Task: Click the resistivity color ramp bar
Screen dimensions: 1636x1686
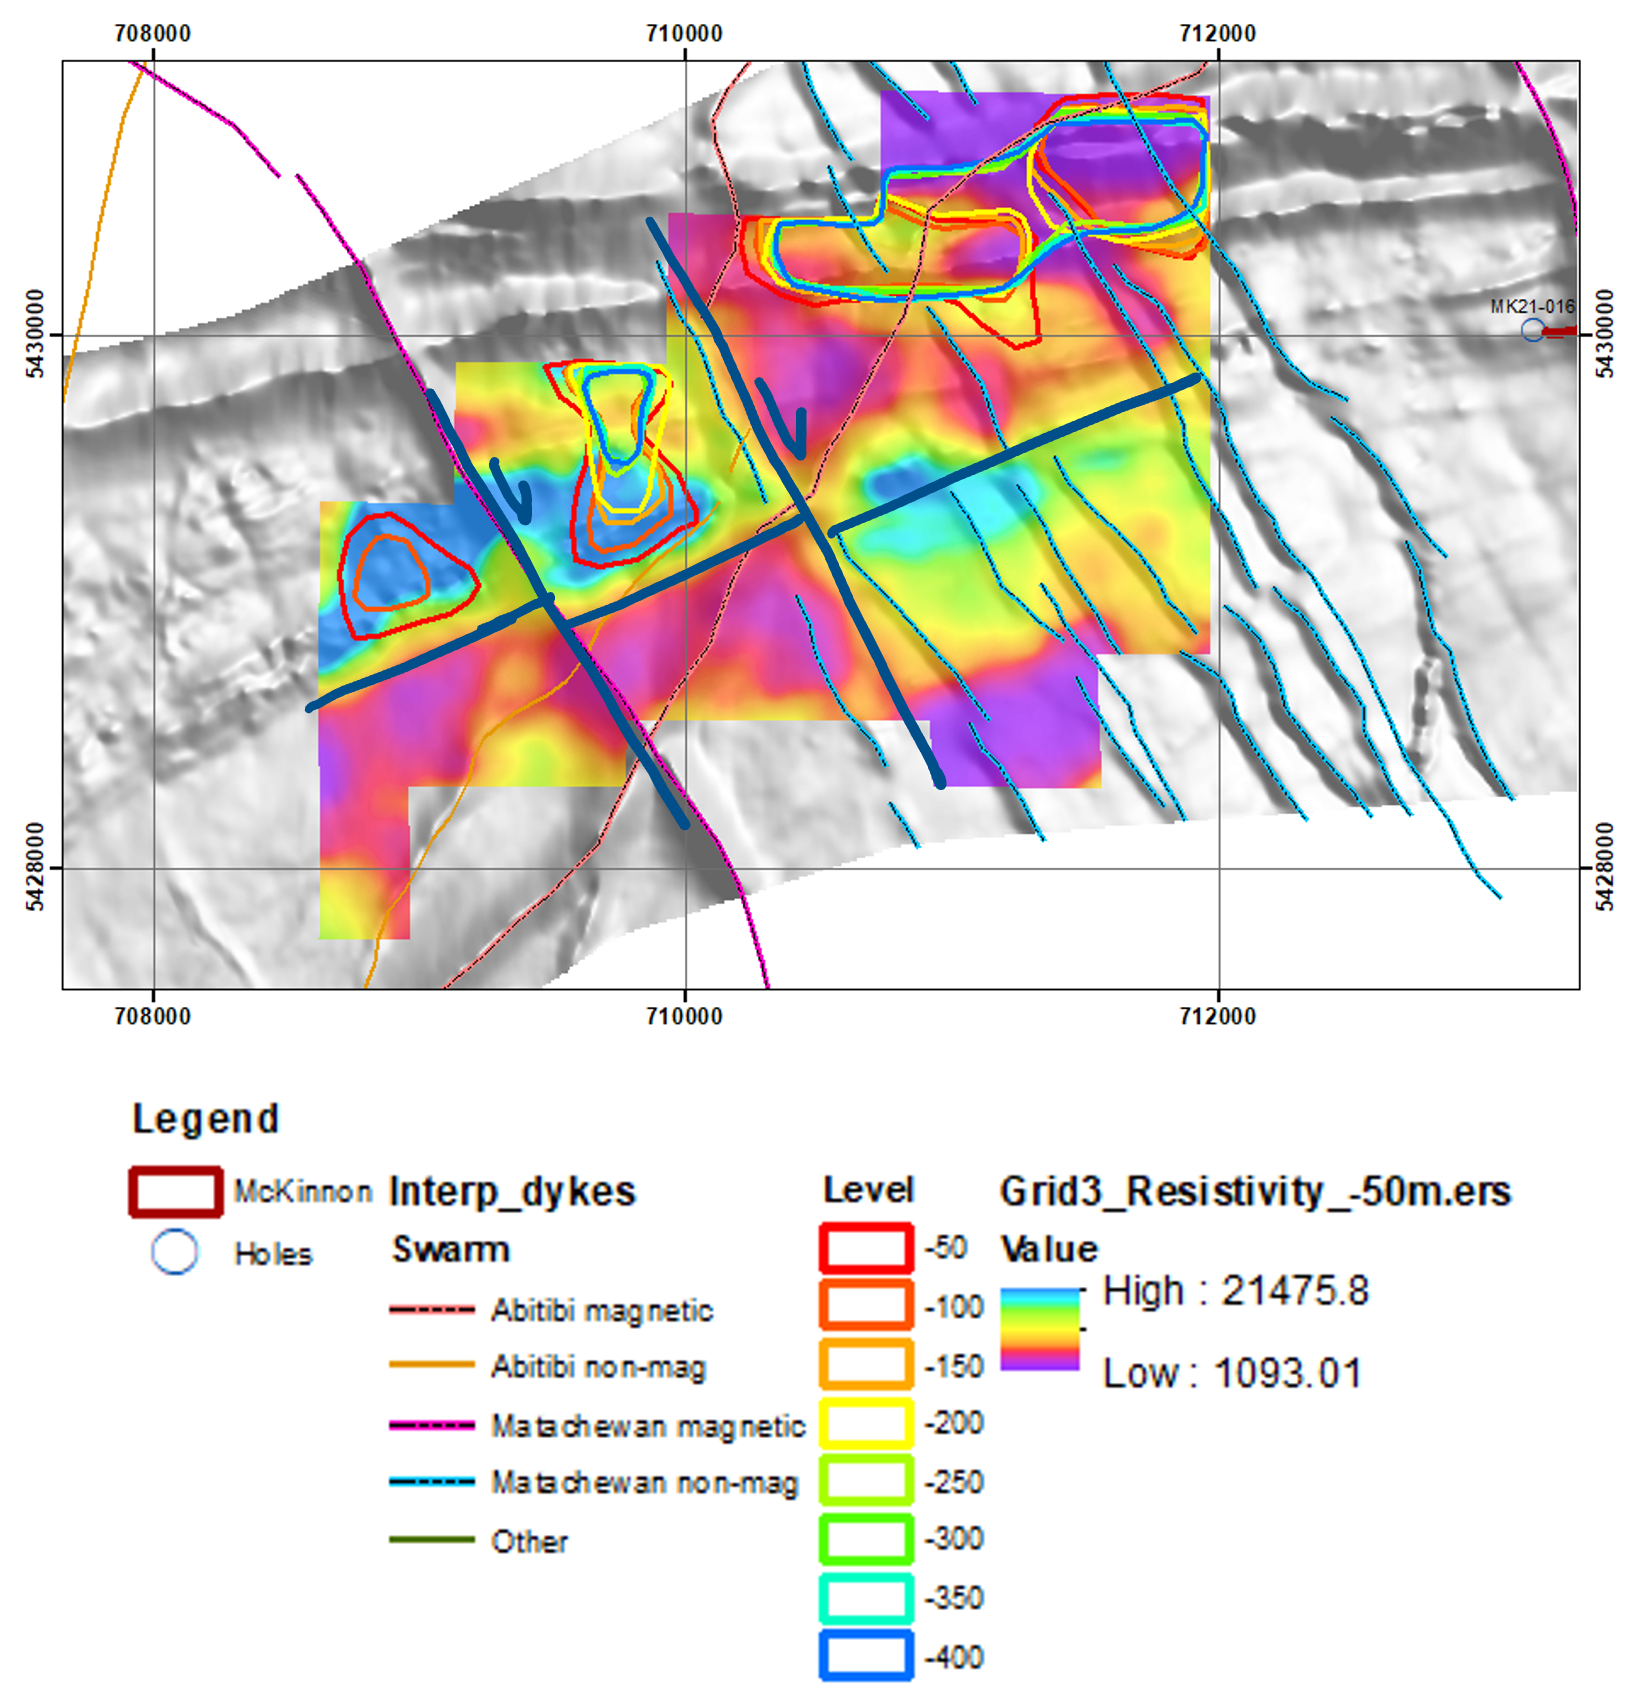Action: click(1040, 1329)
